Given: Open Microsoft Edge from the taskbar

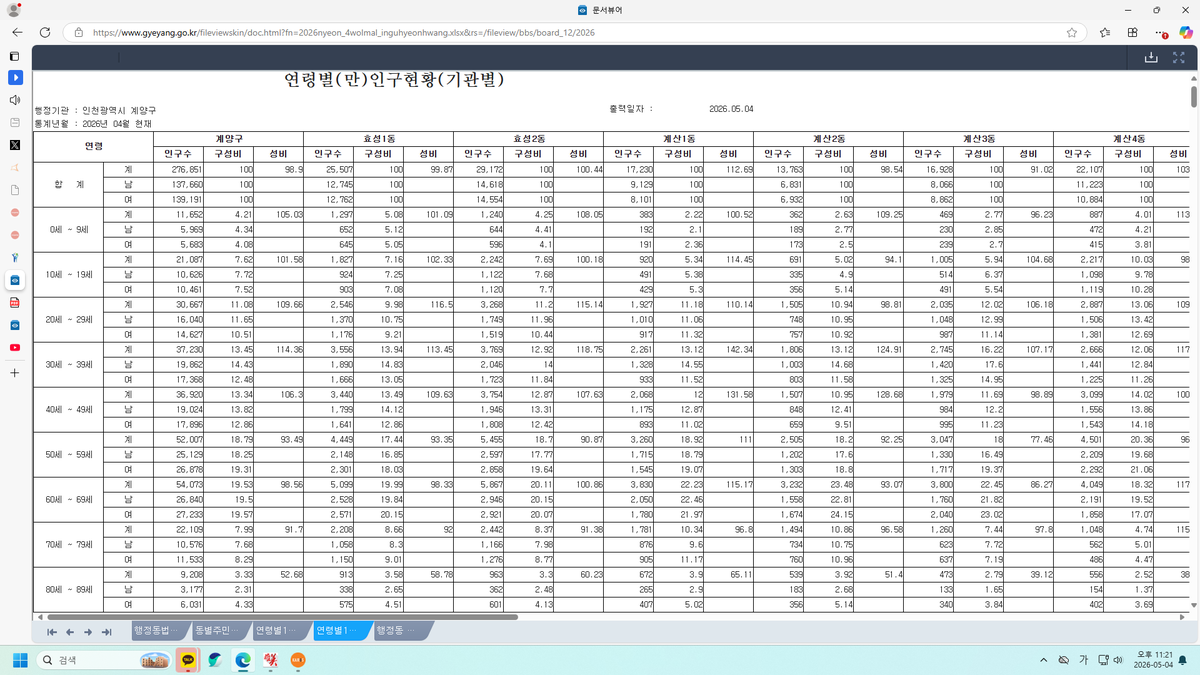Looking at the screenshot, I should click(x=242, y=660).
